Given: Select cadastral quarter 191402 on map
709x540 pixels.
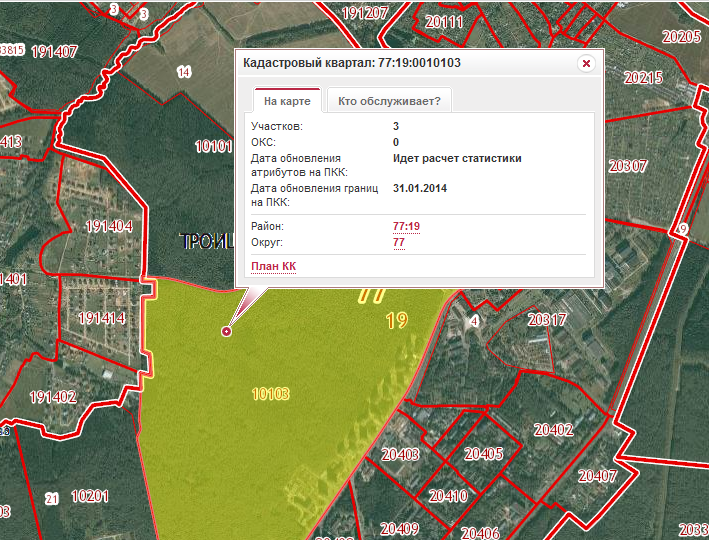Looking at the screenshot, I should (x=53, y=397).
